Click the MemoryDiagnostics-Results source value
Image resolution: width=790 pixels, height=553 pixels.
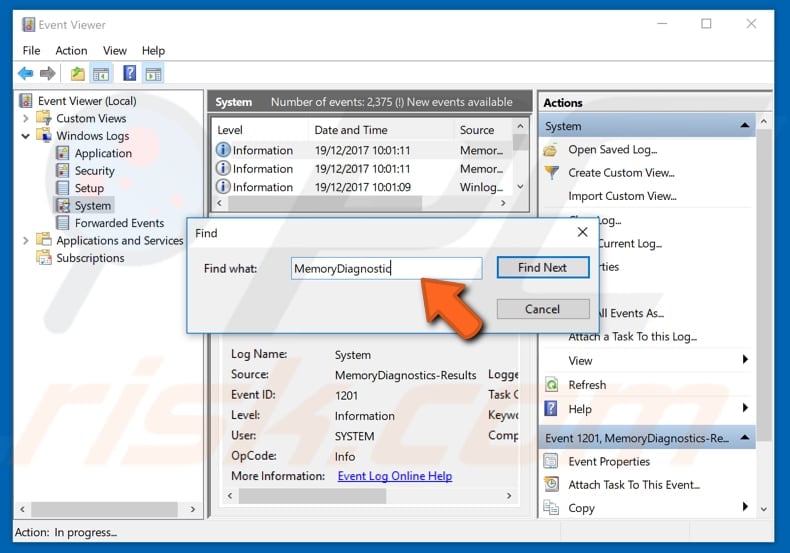click(x=406, y=375)
